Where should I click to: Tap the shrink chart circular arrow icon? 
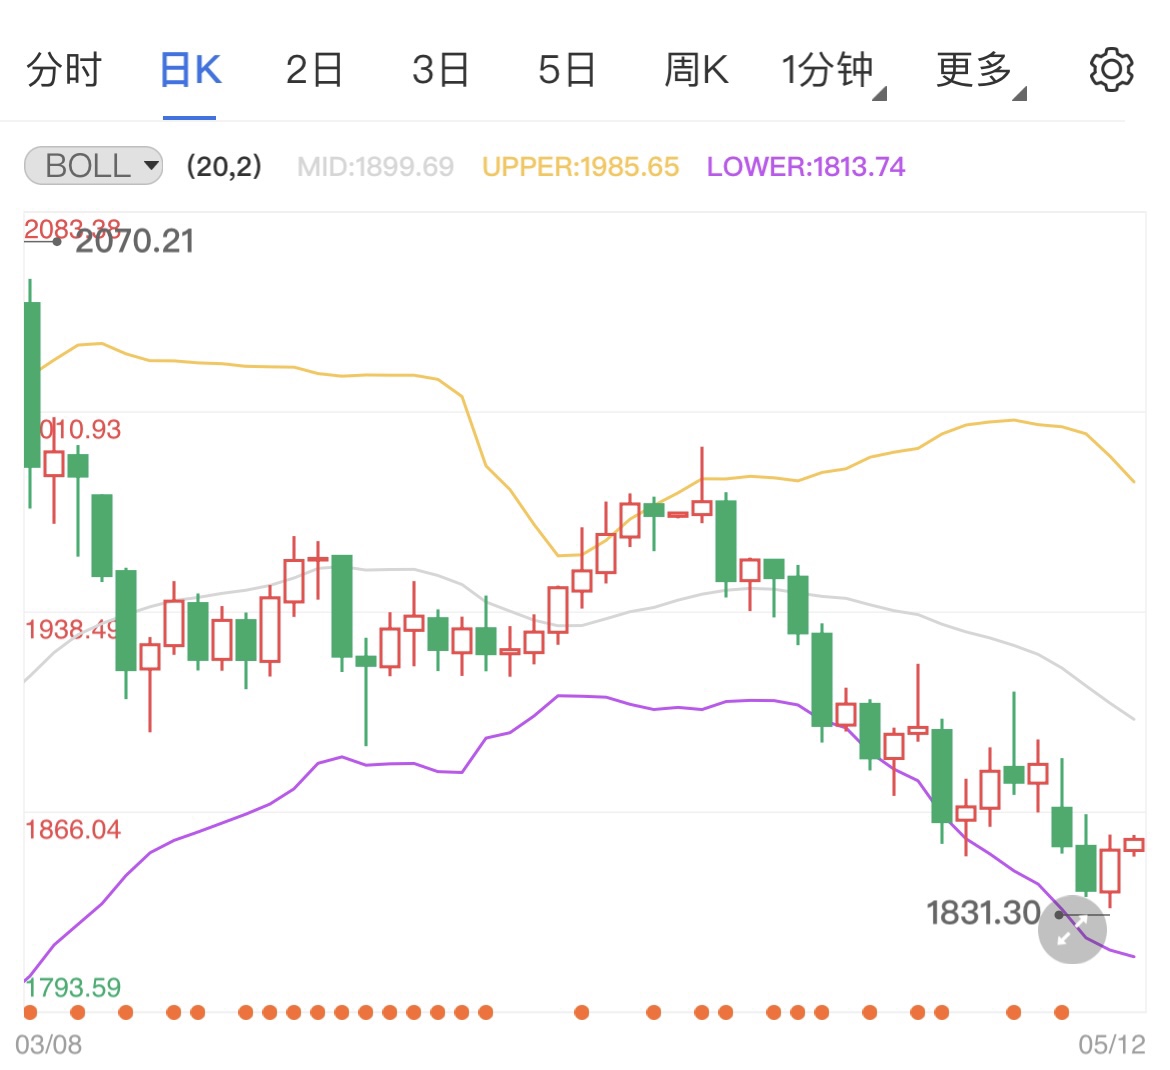tap(1071, 930)
